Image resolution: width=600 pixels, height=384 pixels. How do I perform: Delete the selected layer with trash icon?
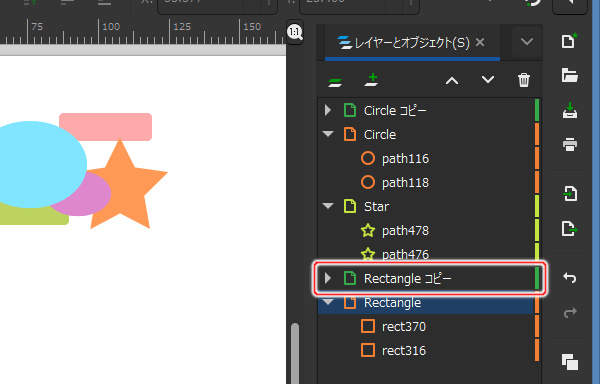pyautogui.click(x=524, y=80)
